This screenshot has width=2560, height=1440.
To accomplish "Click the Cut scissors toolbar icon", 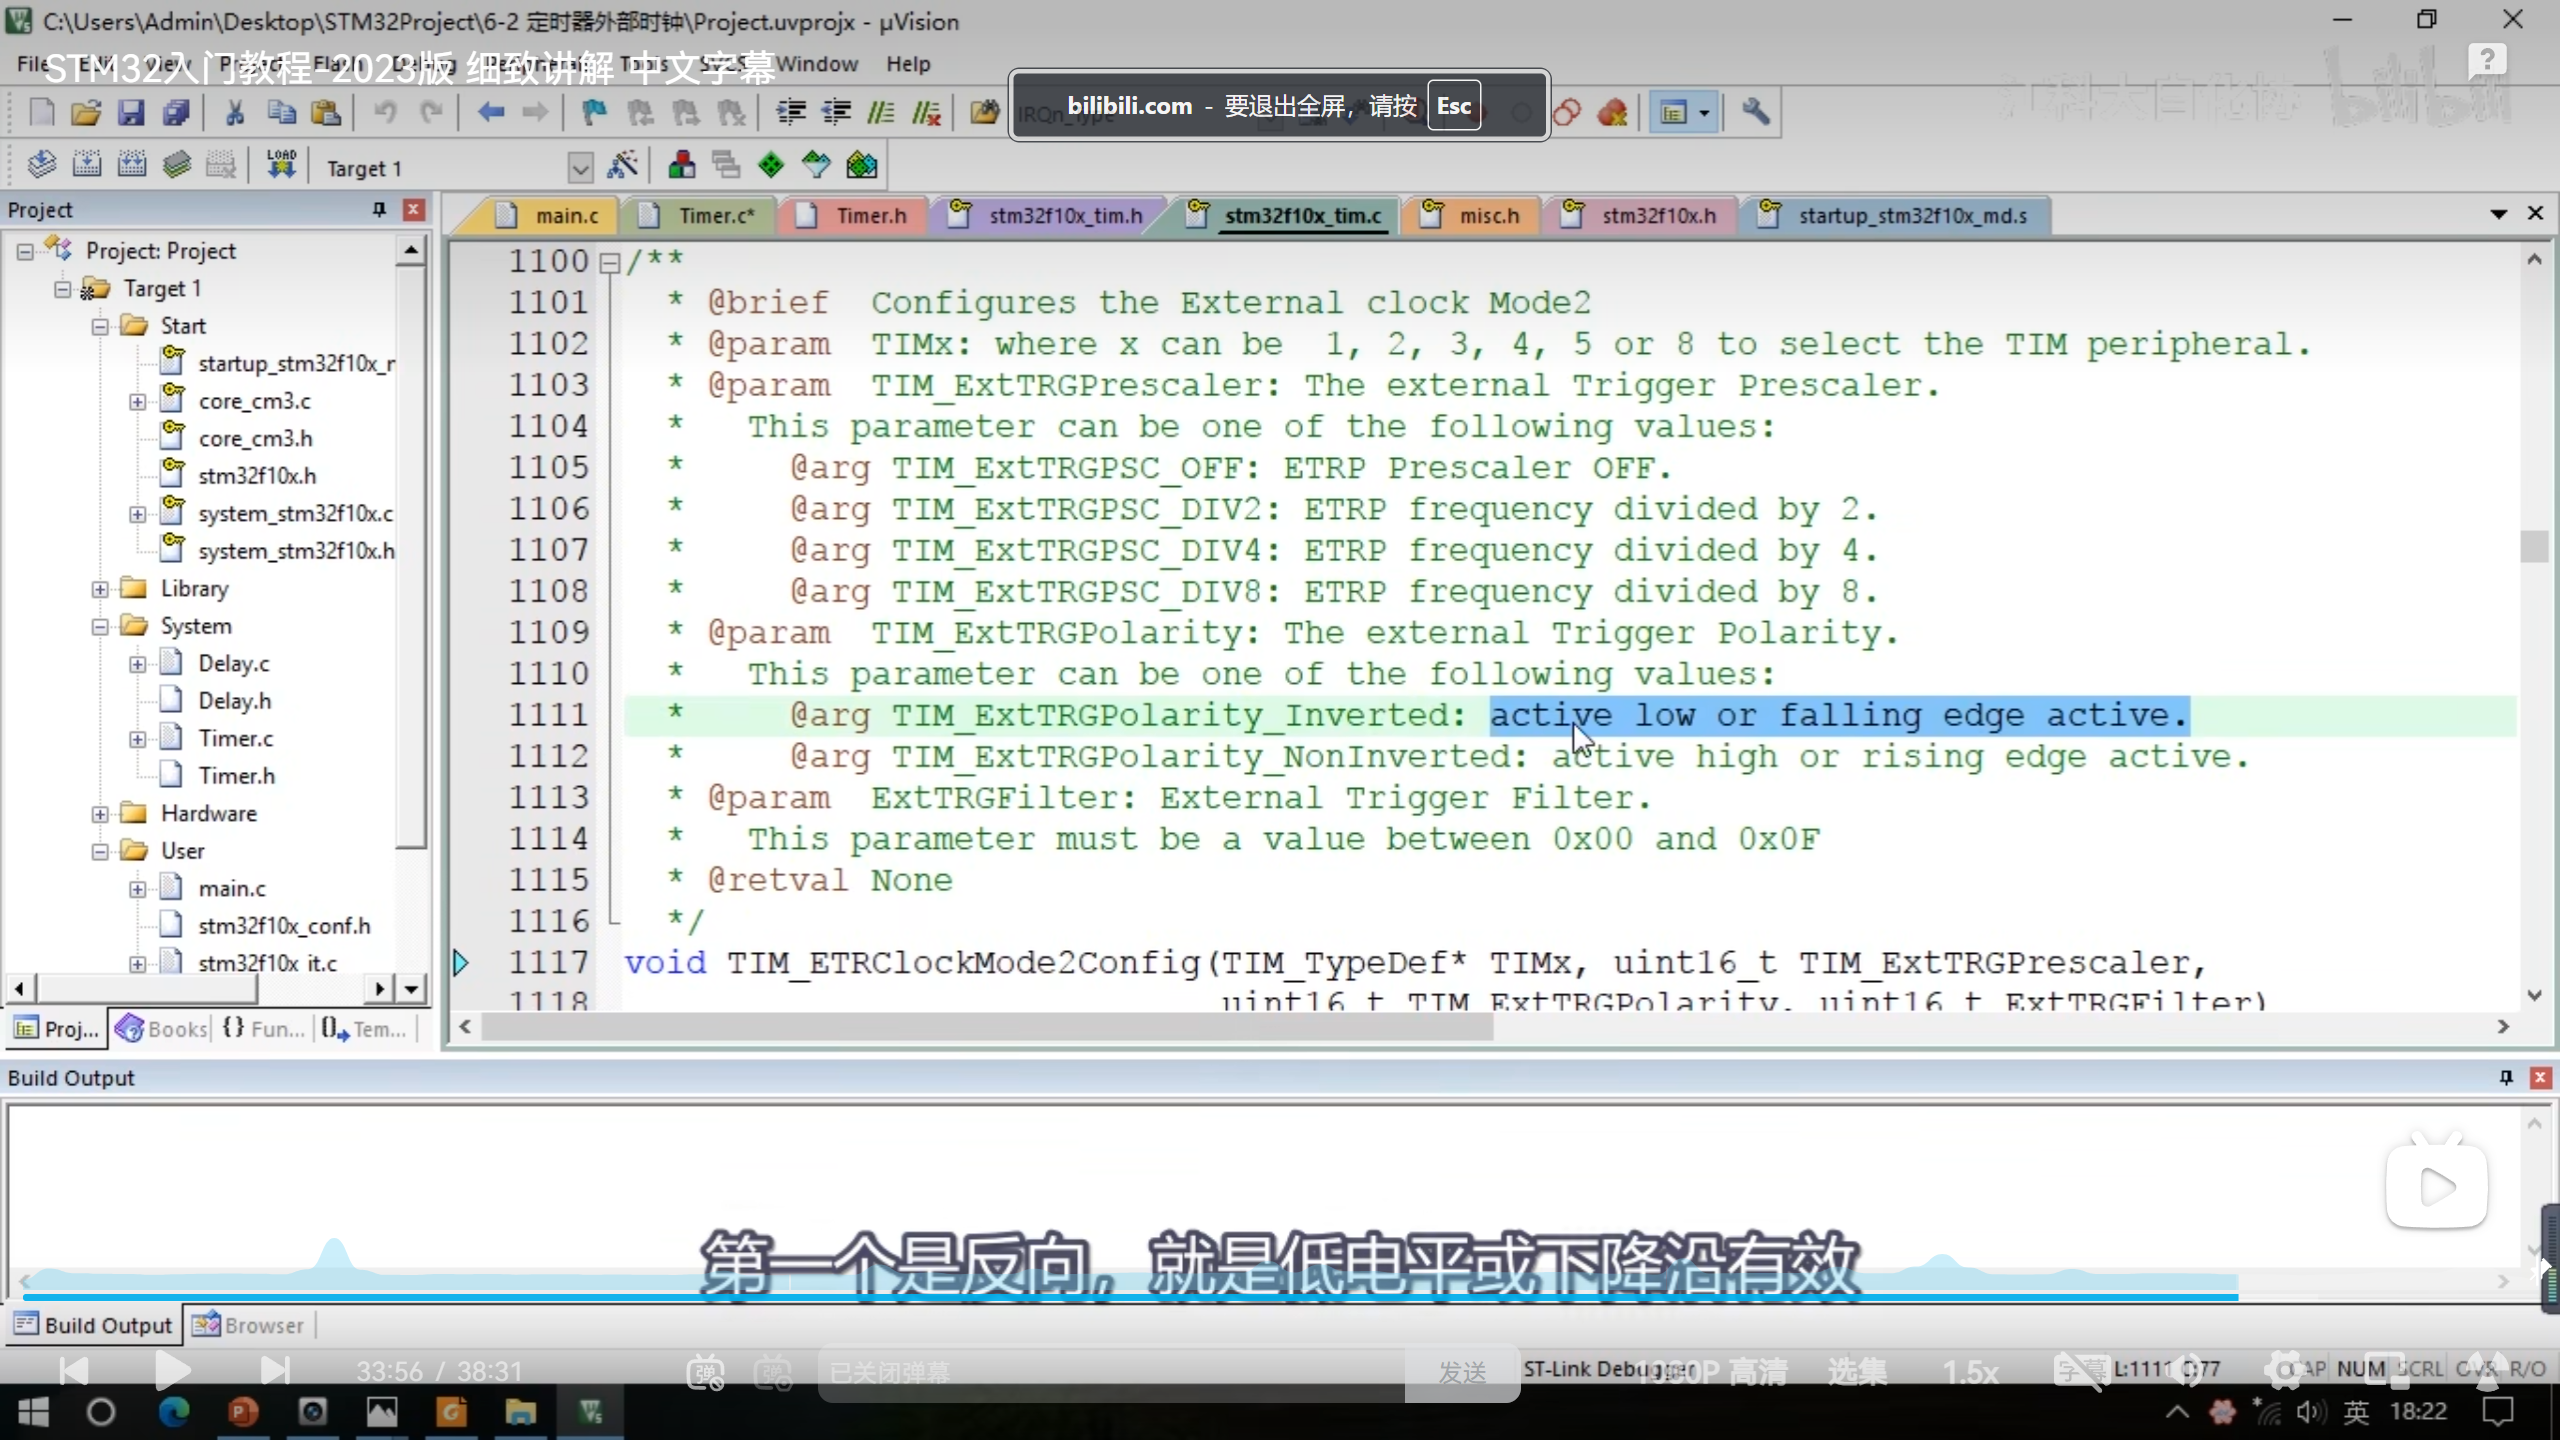I will click(235, 113).
